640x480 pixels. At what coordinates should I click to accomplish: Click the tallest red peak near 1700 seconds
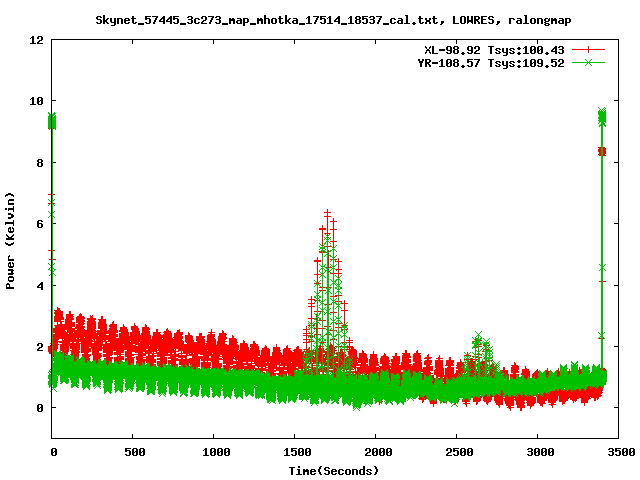pos(327,213)
